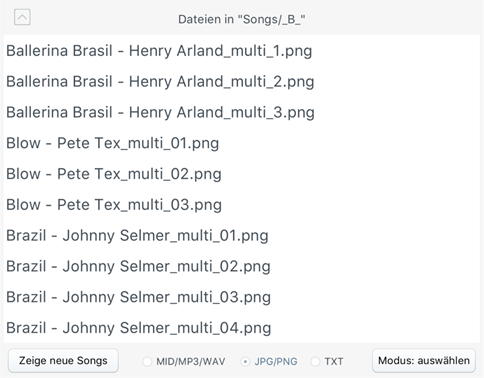The height and width of the screenshot is (378, 484).
Task: Select the MID/MP3/WAV radio button
Action: [147, 362]
